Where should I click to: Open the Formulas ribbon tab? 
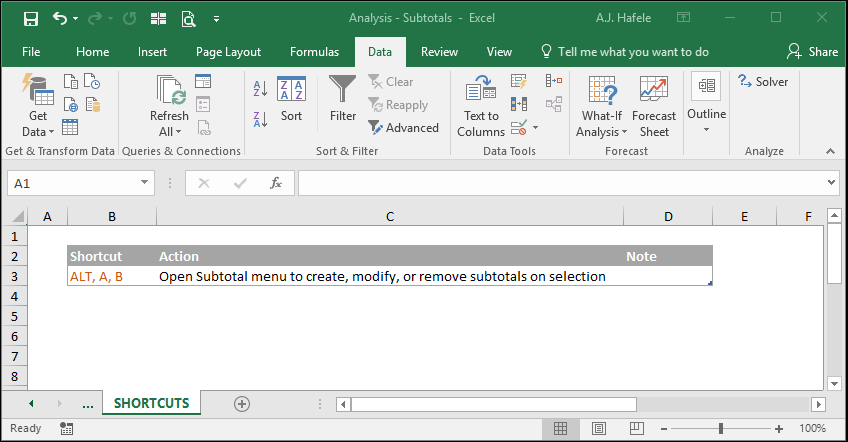pyautogui.click(x=314, y=52)
